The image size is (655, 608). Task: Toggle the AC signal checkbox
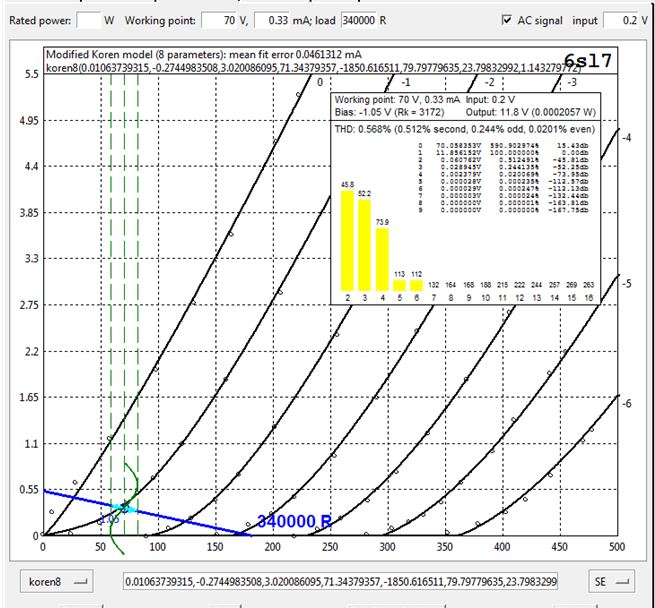click(x=507, y=20)
